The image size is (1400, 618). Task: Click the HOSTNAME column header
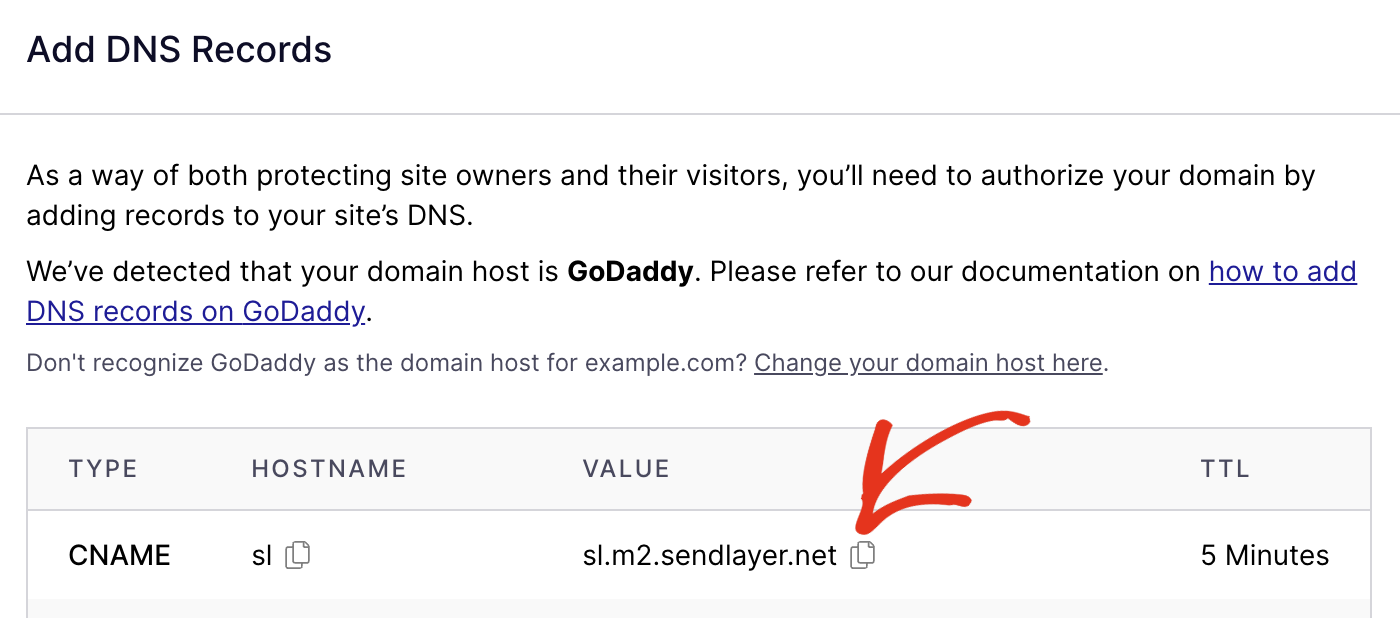click(x=328, y=468)
